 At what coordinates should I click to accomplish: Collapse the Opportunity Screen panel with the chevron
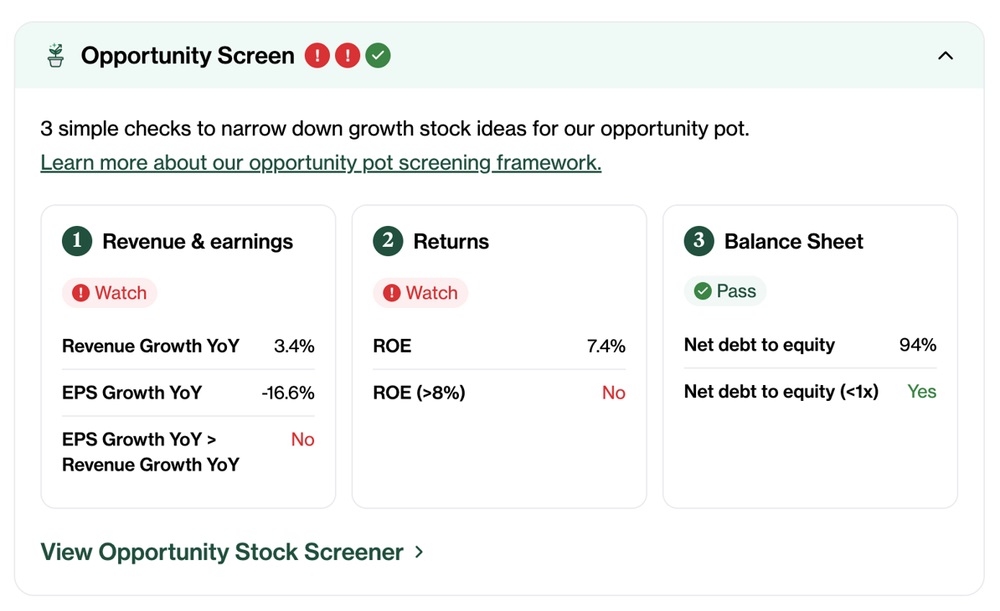[945, 55]
